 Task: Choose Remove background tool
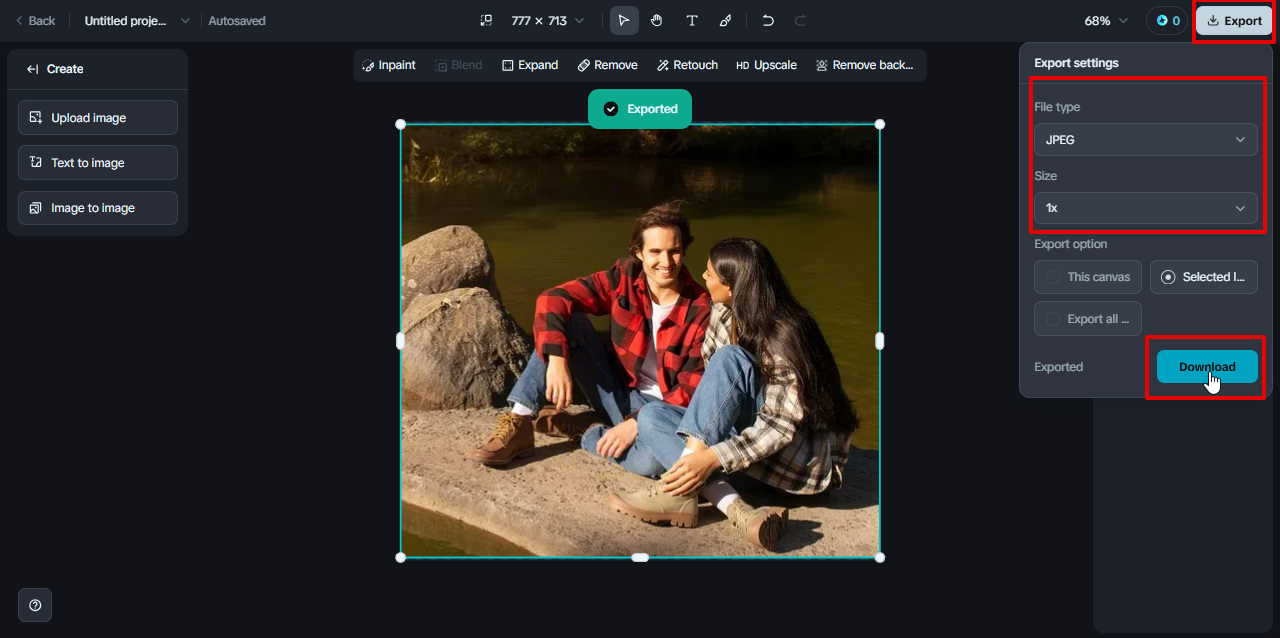click(864, 65)
